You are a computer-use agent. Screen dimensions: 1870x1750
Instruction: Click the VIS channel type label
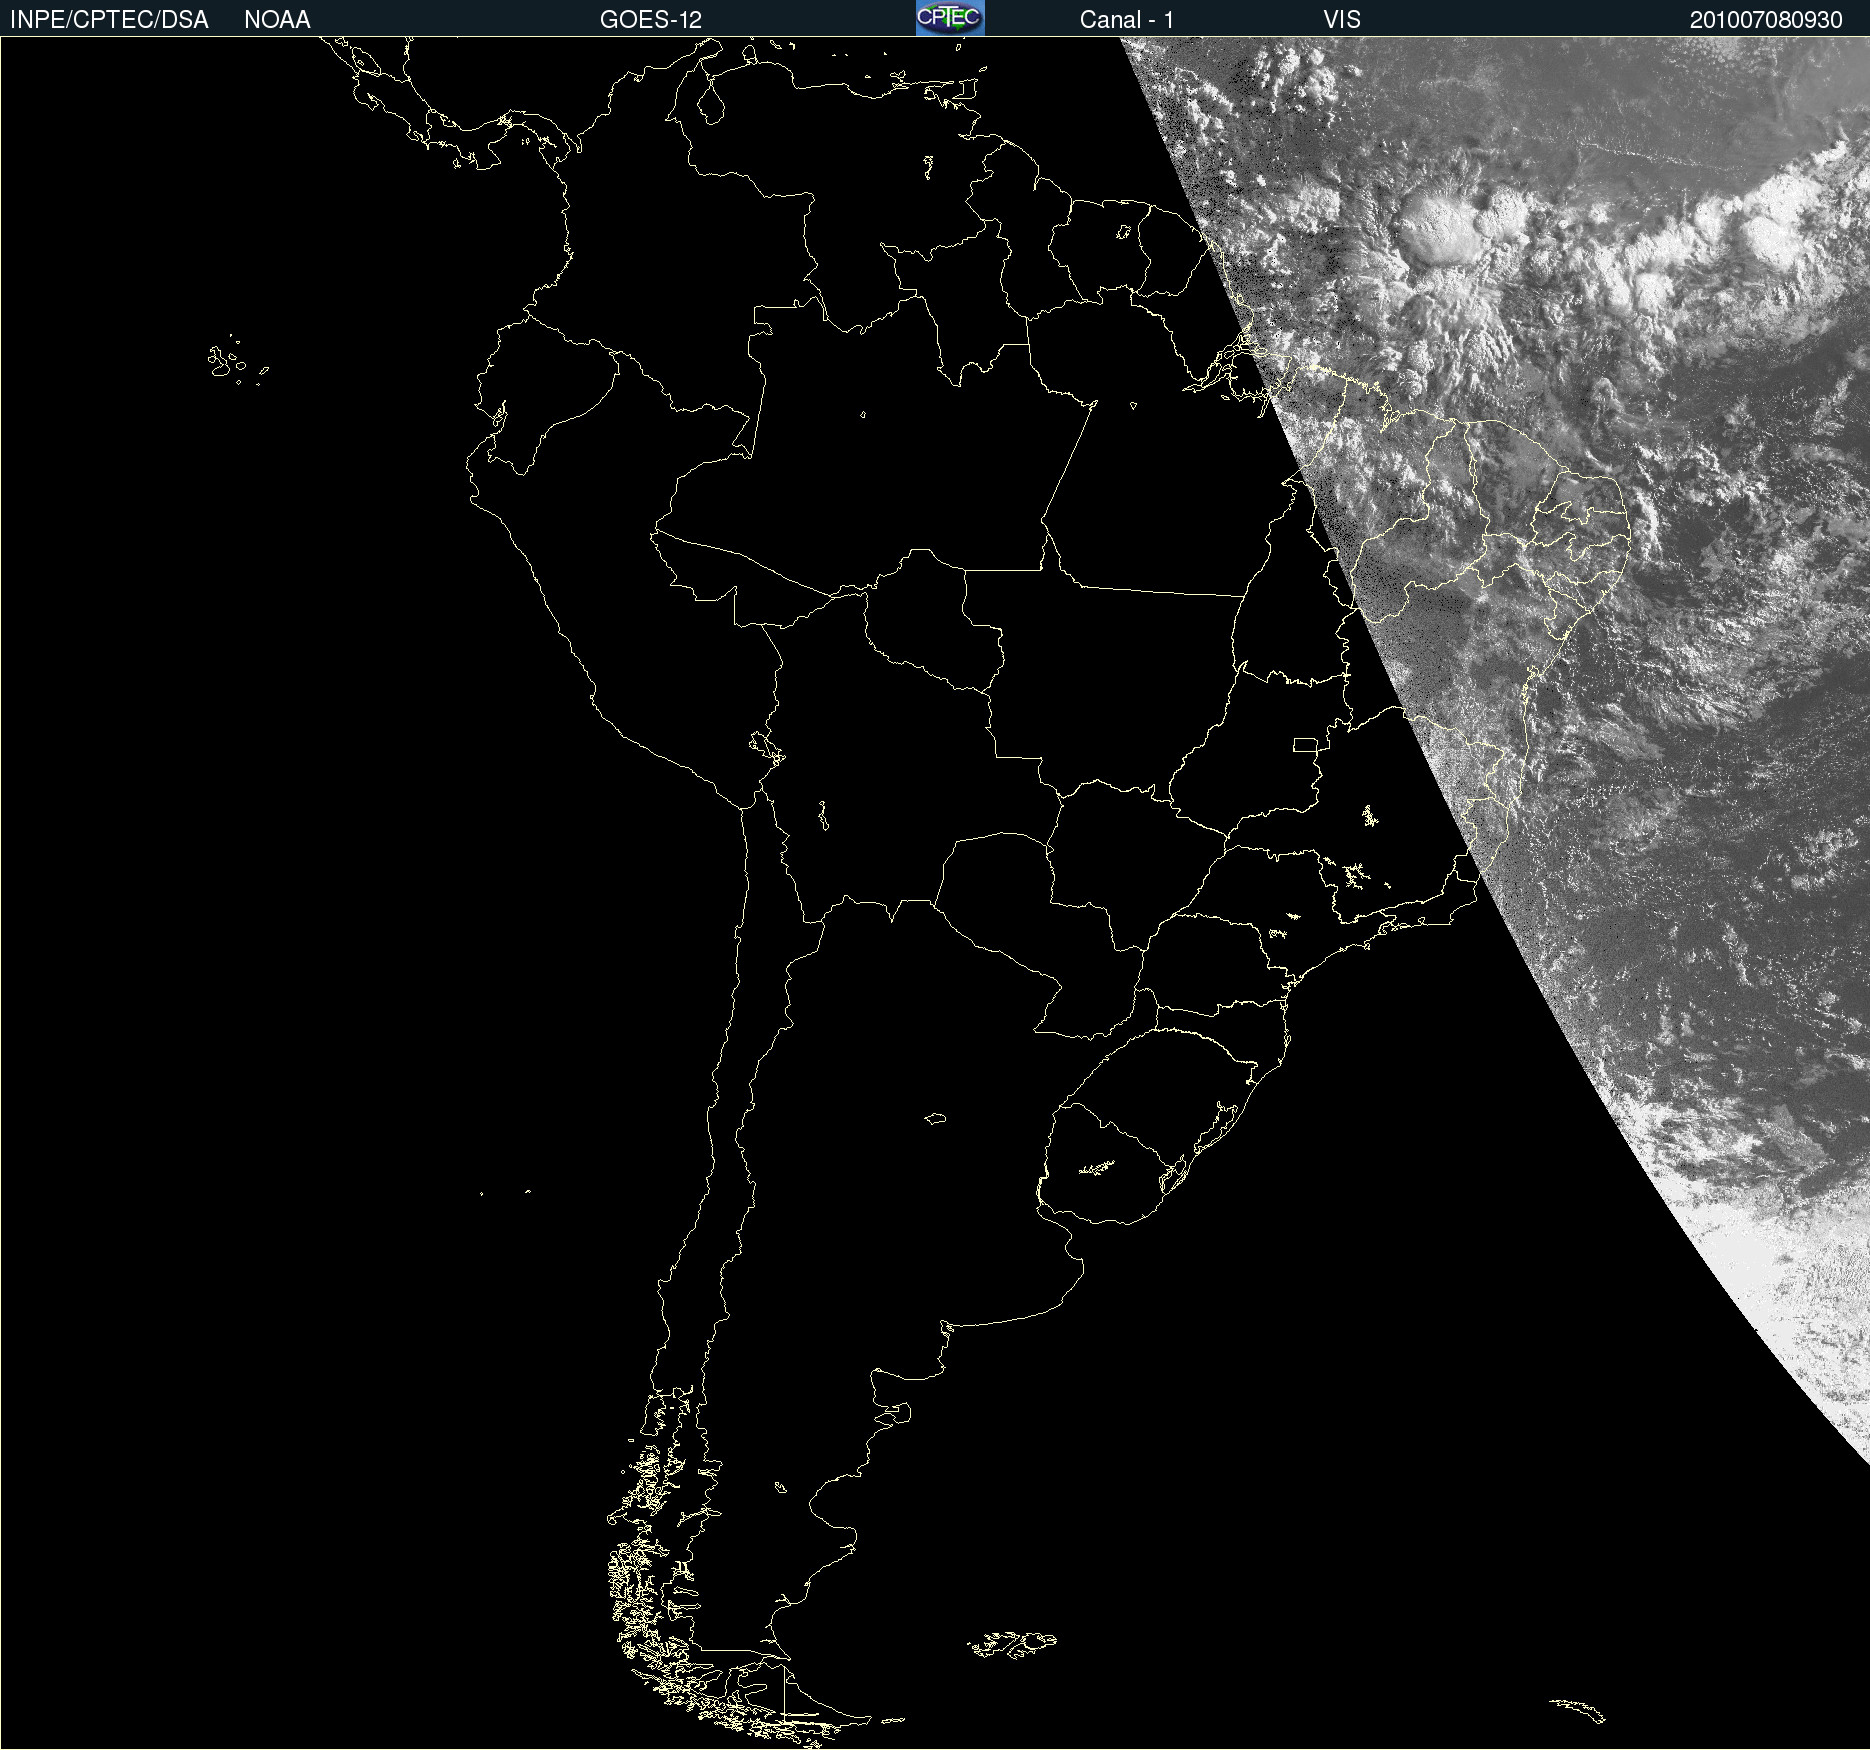tap(1342, 20)
